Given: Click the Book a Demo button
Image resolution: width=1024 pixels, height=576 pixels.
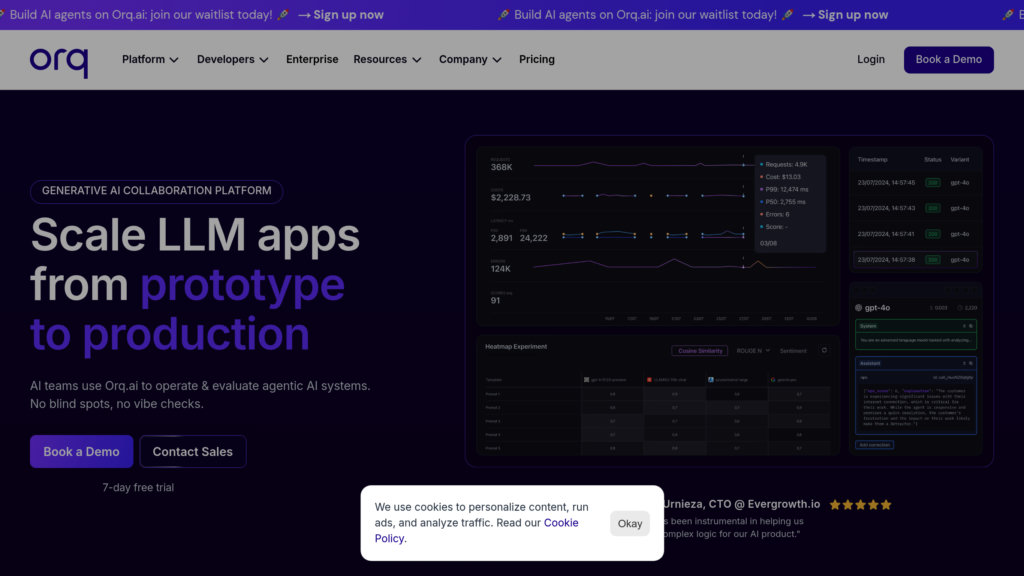Looking at the screenshot, I should point(948,60).
